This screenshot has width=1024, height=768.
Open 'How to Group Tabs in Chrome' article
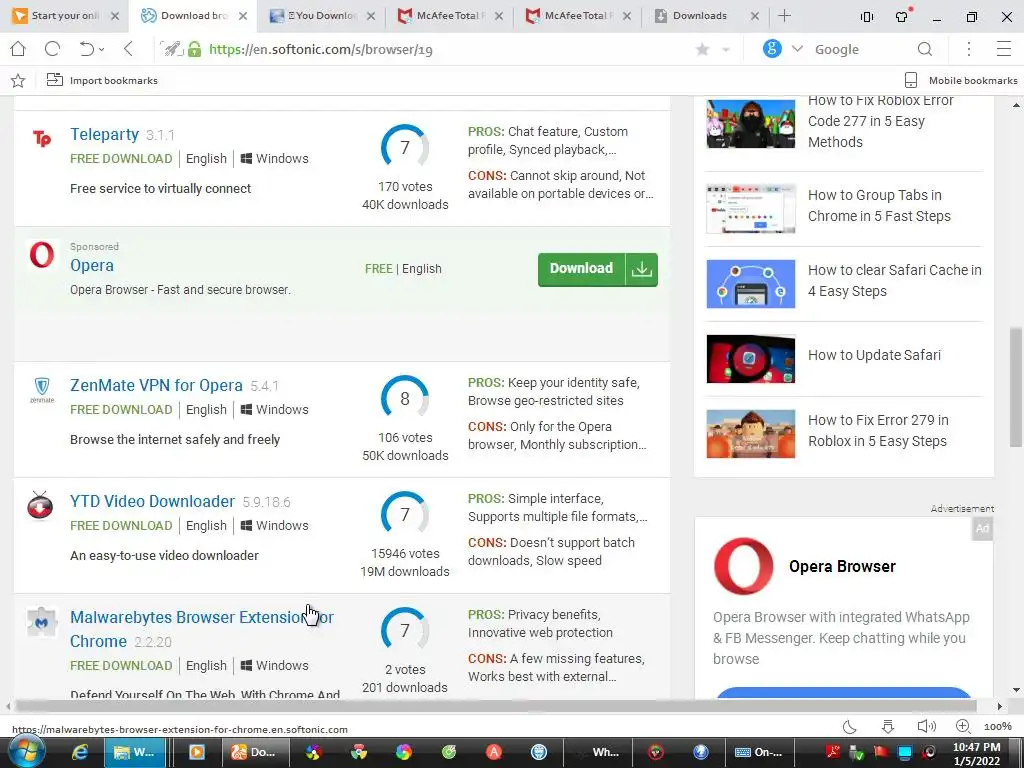(x=879, y=206)
